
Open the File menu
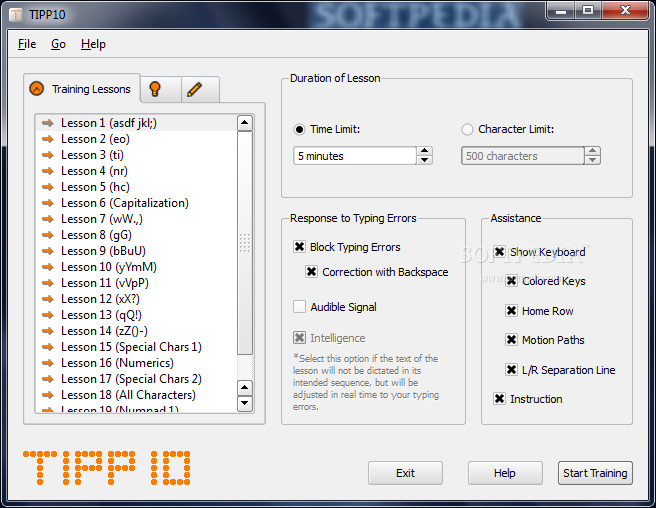coord(27,44)
